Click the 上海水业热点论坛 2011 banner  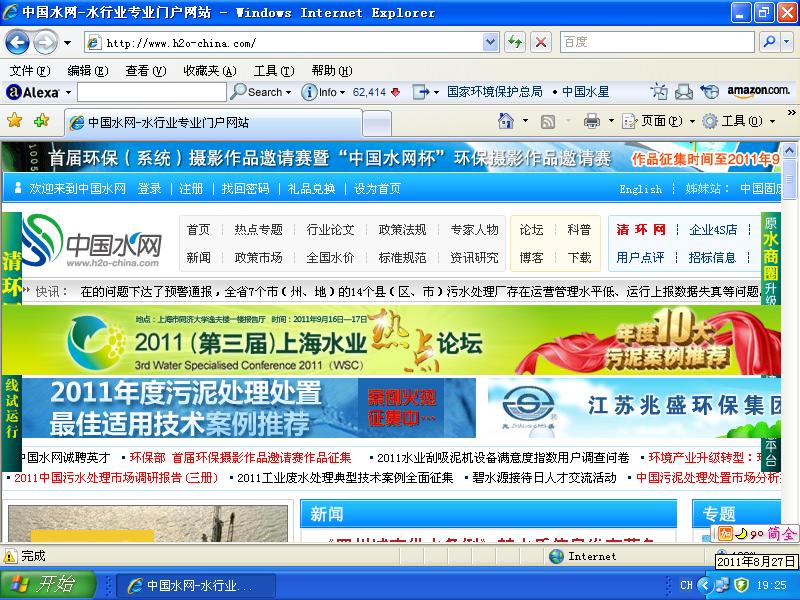click(x=391, y=340)
